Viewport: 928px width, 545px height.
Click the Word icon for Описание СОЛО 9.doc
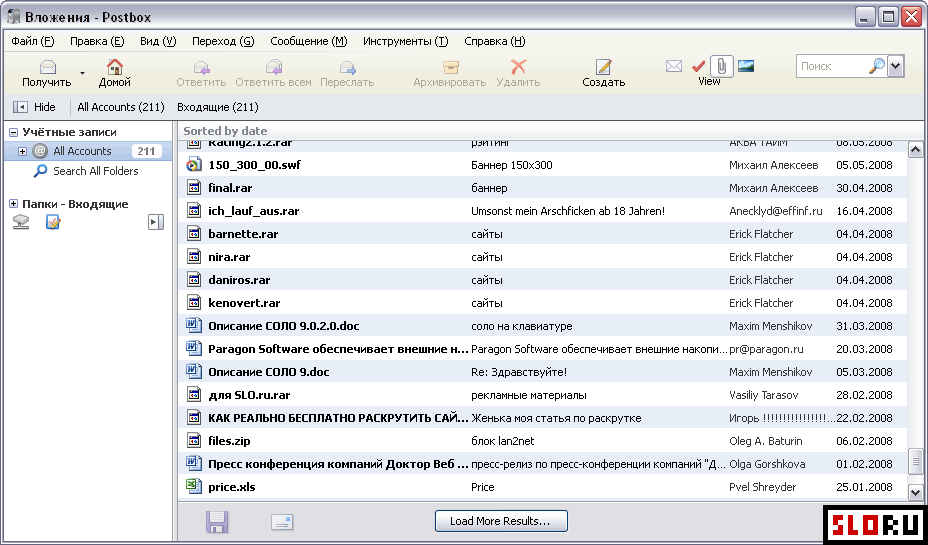point(194,372)
